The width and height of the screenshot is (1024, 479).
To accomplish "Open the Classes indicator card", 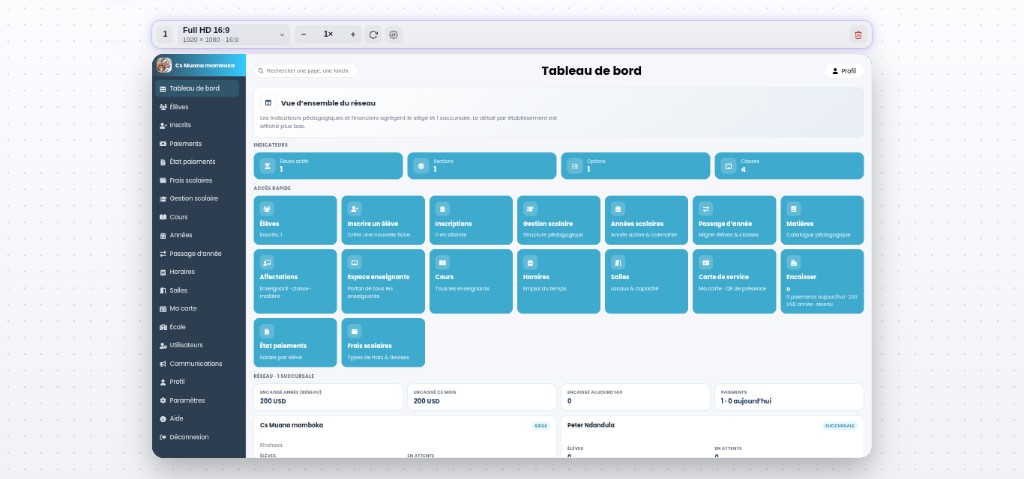I will [x=789, y=166].
